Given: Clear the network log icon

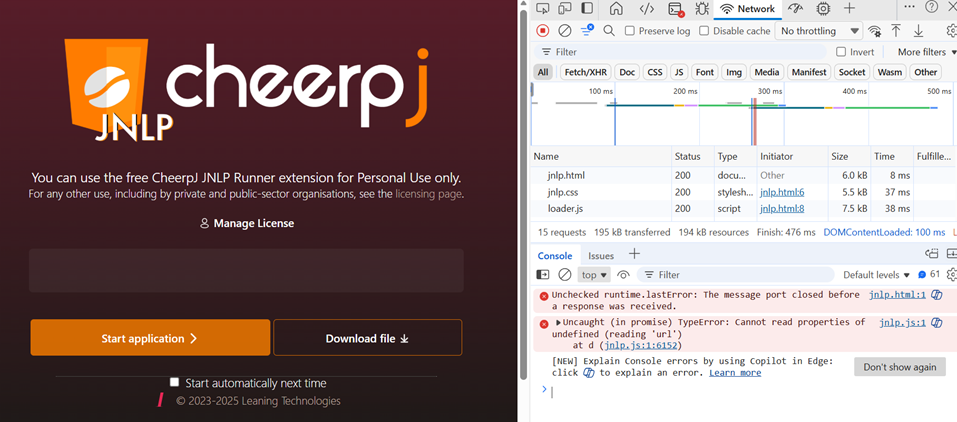Looking at the screenshot, I should pyautogui.click(x=565, y=31).
